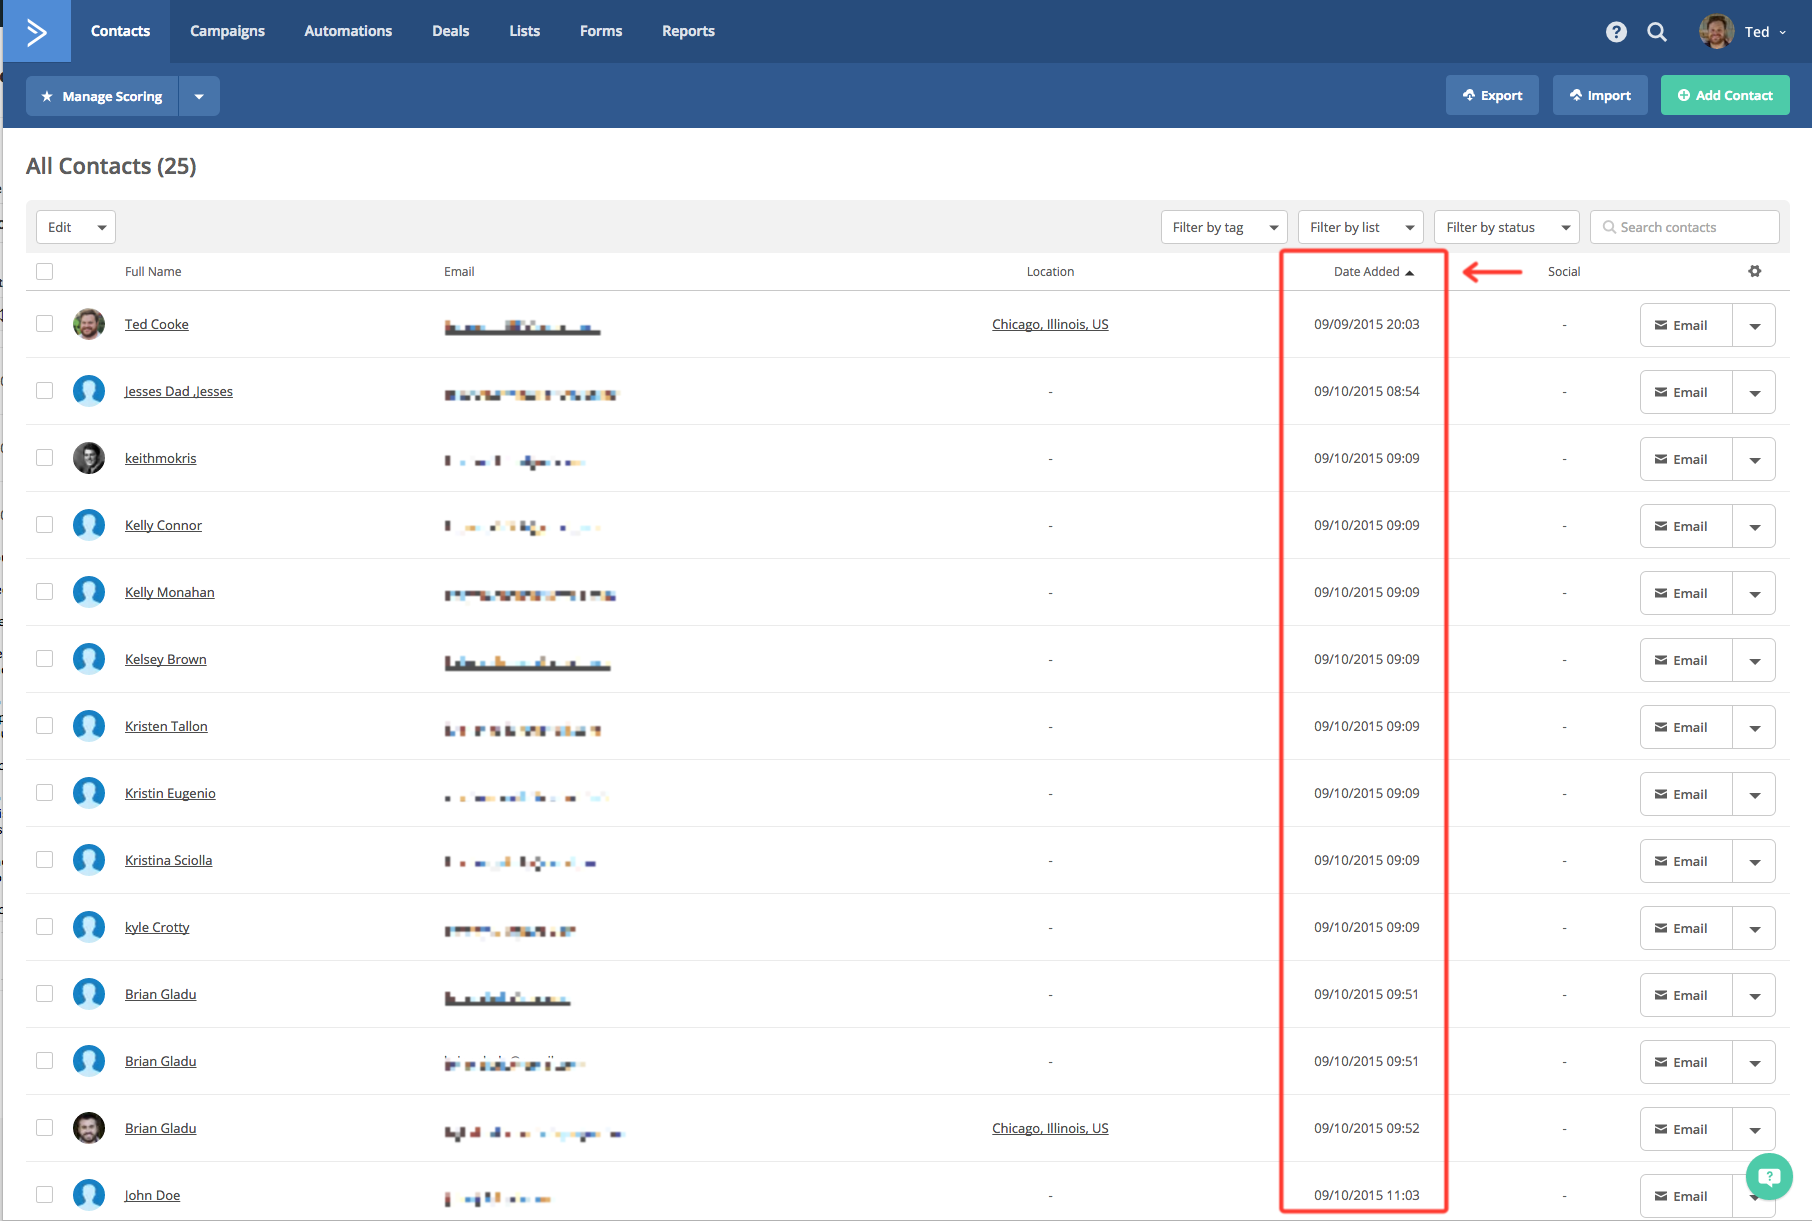Expand the Manage Scoring dropdown arrow
Viewport: 1814px width, 1222px height.
[199, 96]
